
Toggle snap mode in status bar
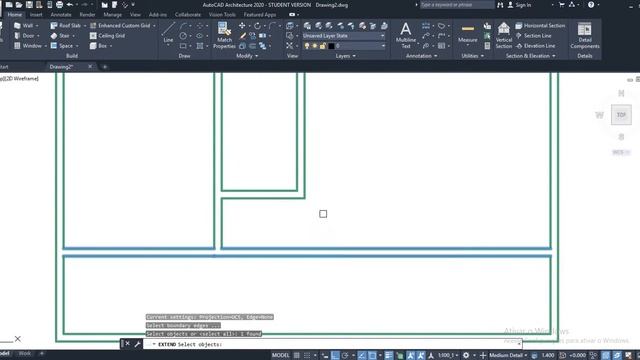[x=307, y=355]
